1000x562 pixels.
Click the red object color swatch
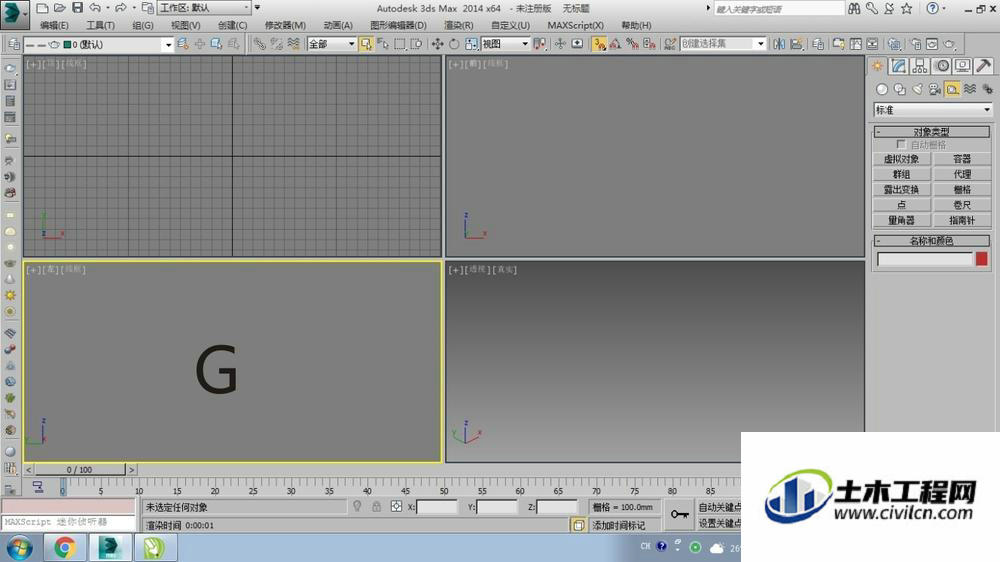coord(982,258)
